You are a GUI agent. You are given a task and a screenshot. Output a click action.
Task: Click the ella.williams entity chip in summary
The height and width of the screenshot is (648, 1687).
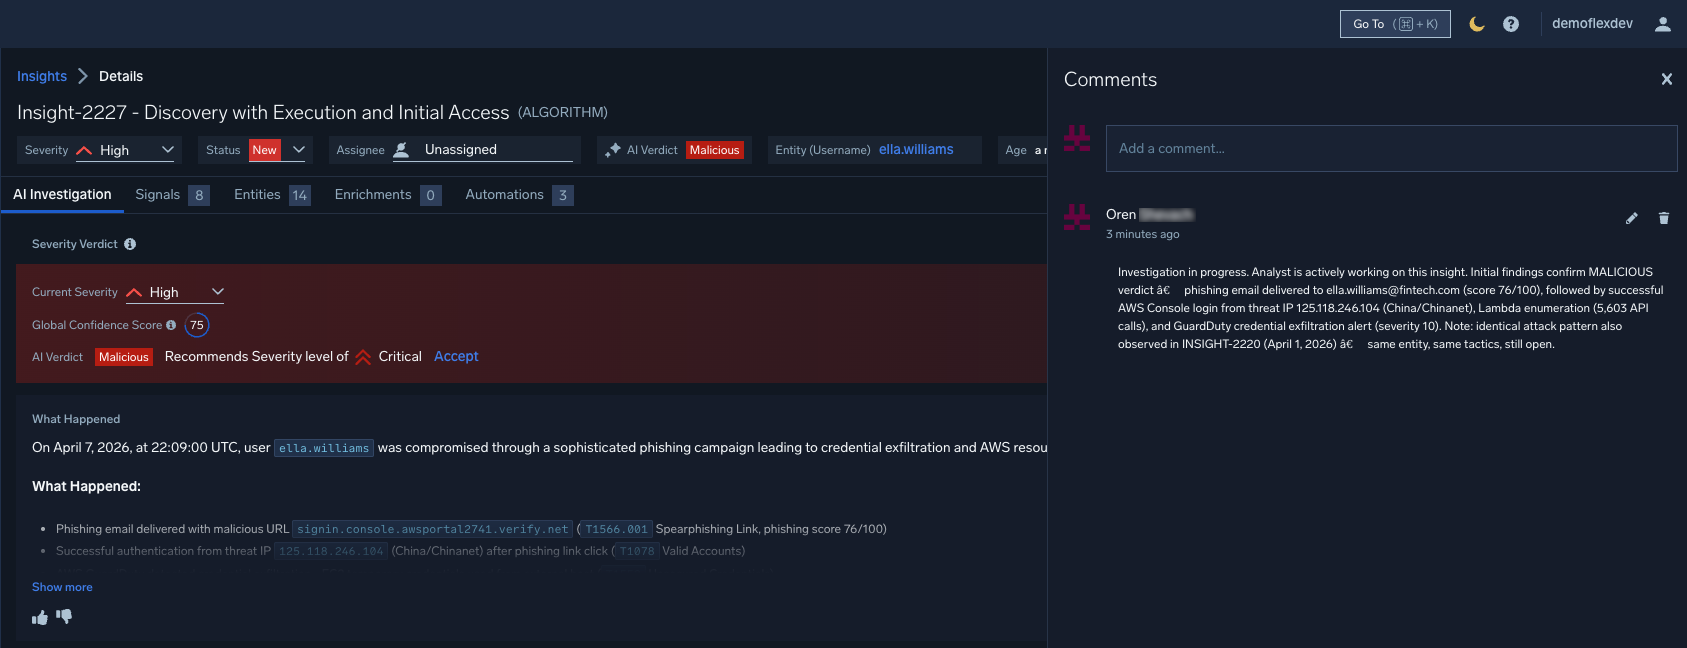point(324,448)
